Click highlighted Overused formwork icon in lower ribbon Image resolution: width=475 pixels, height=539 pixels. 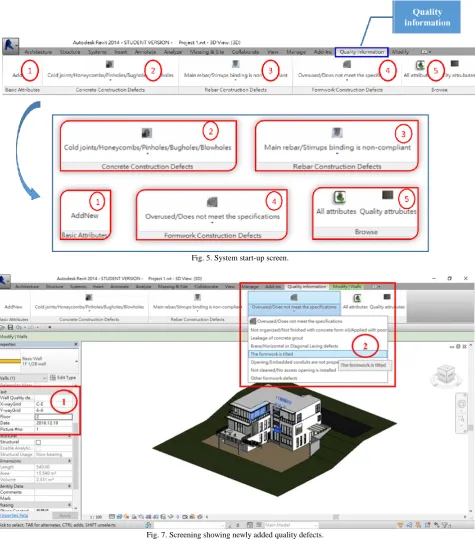point(294,297)
